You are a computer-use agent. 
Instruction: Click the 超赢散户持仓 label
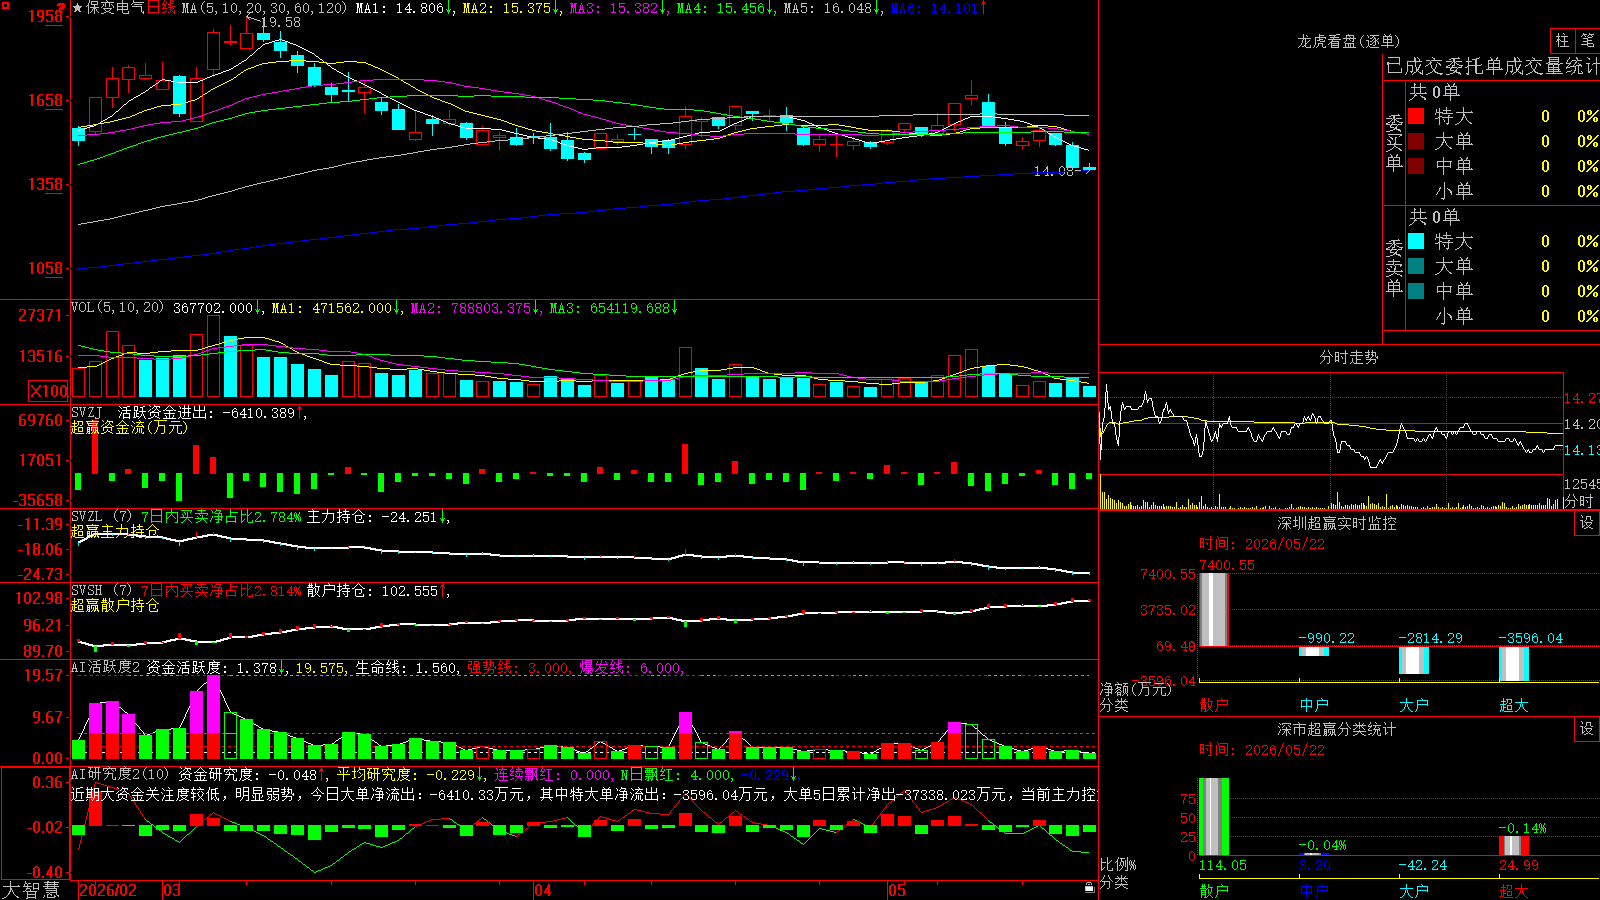[x=115, y=605]
